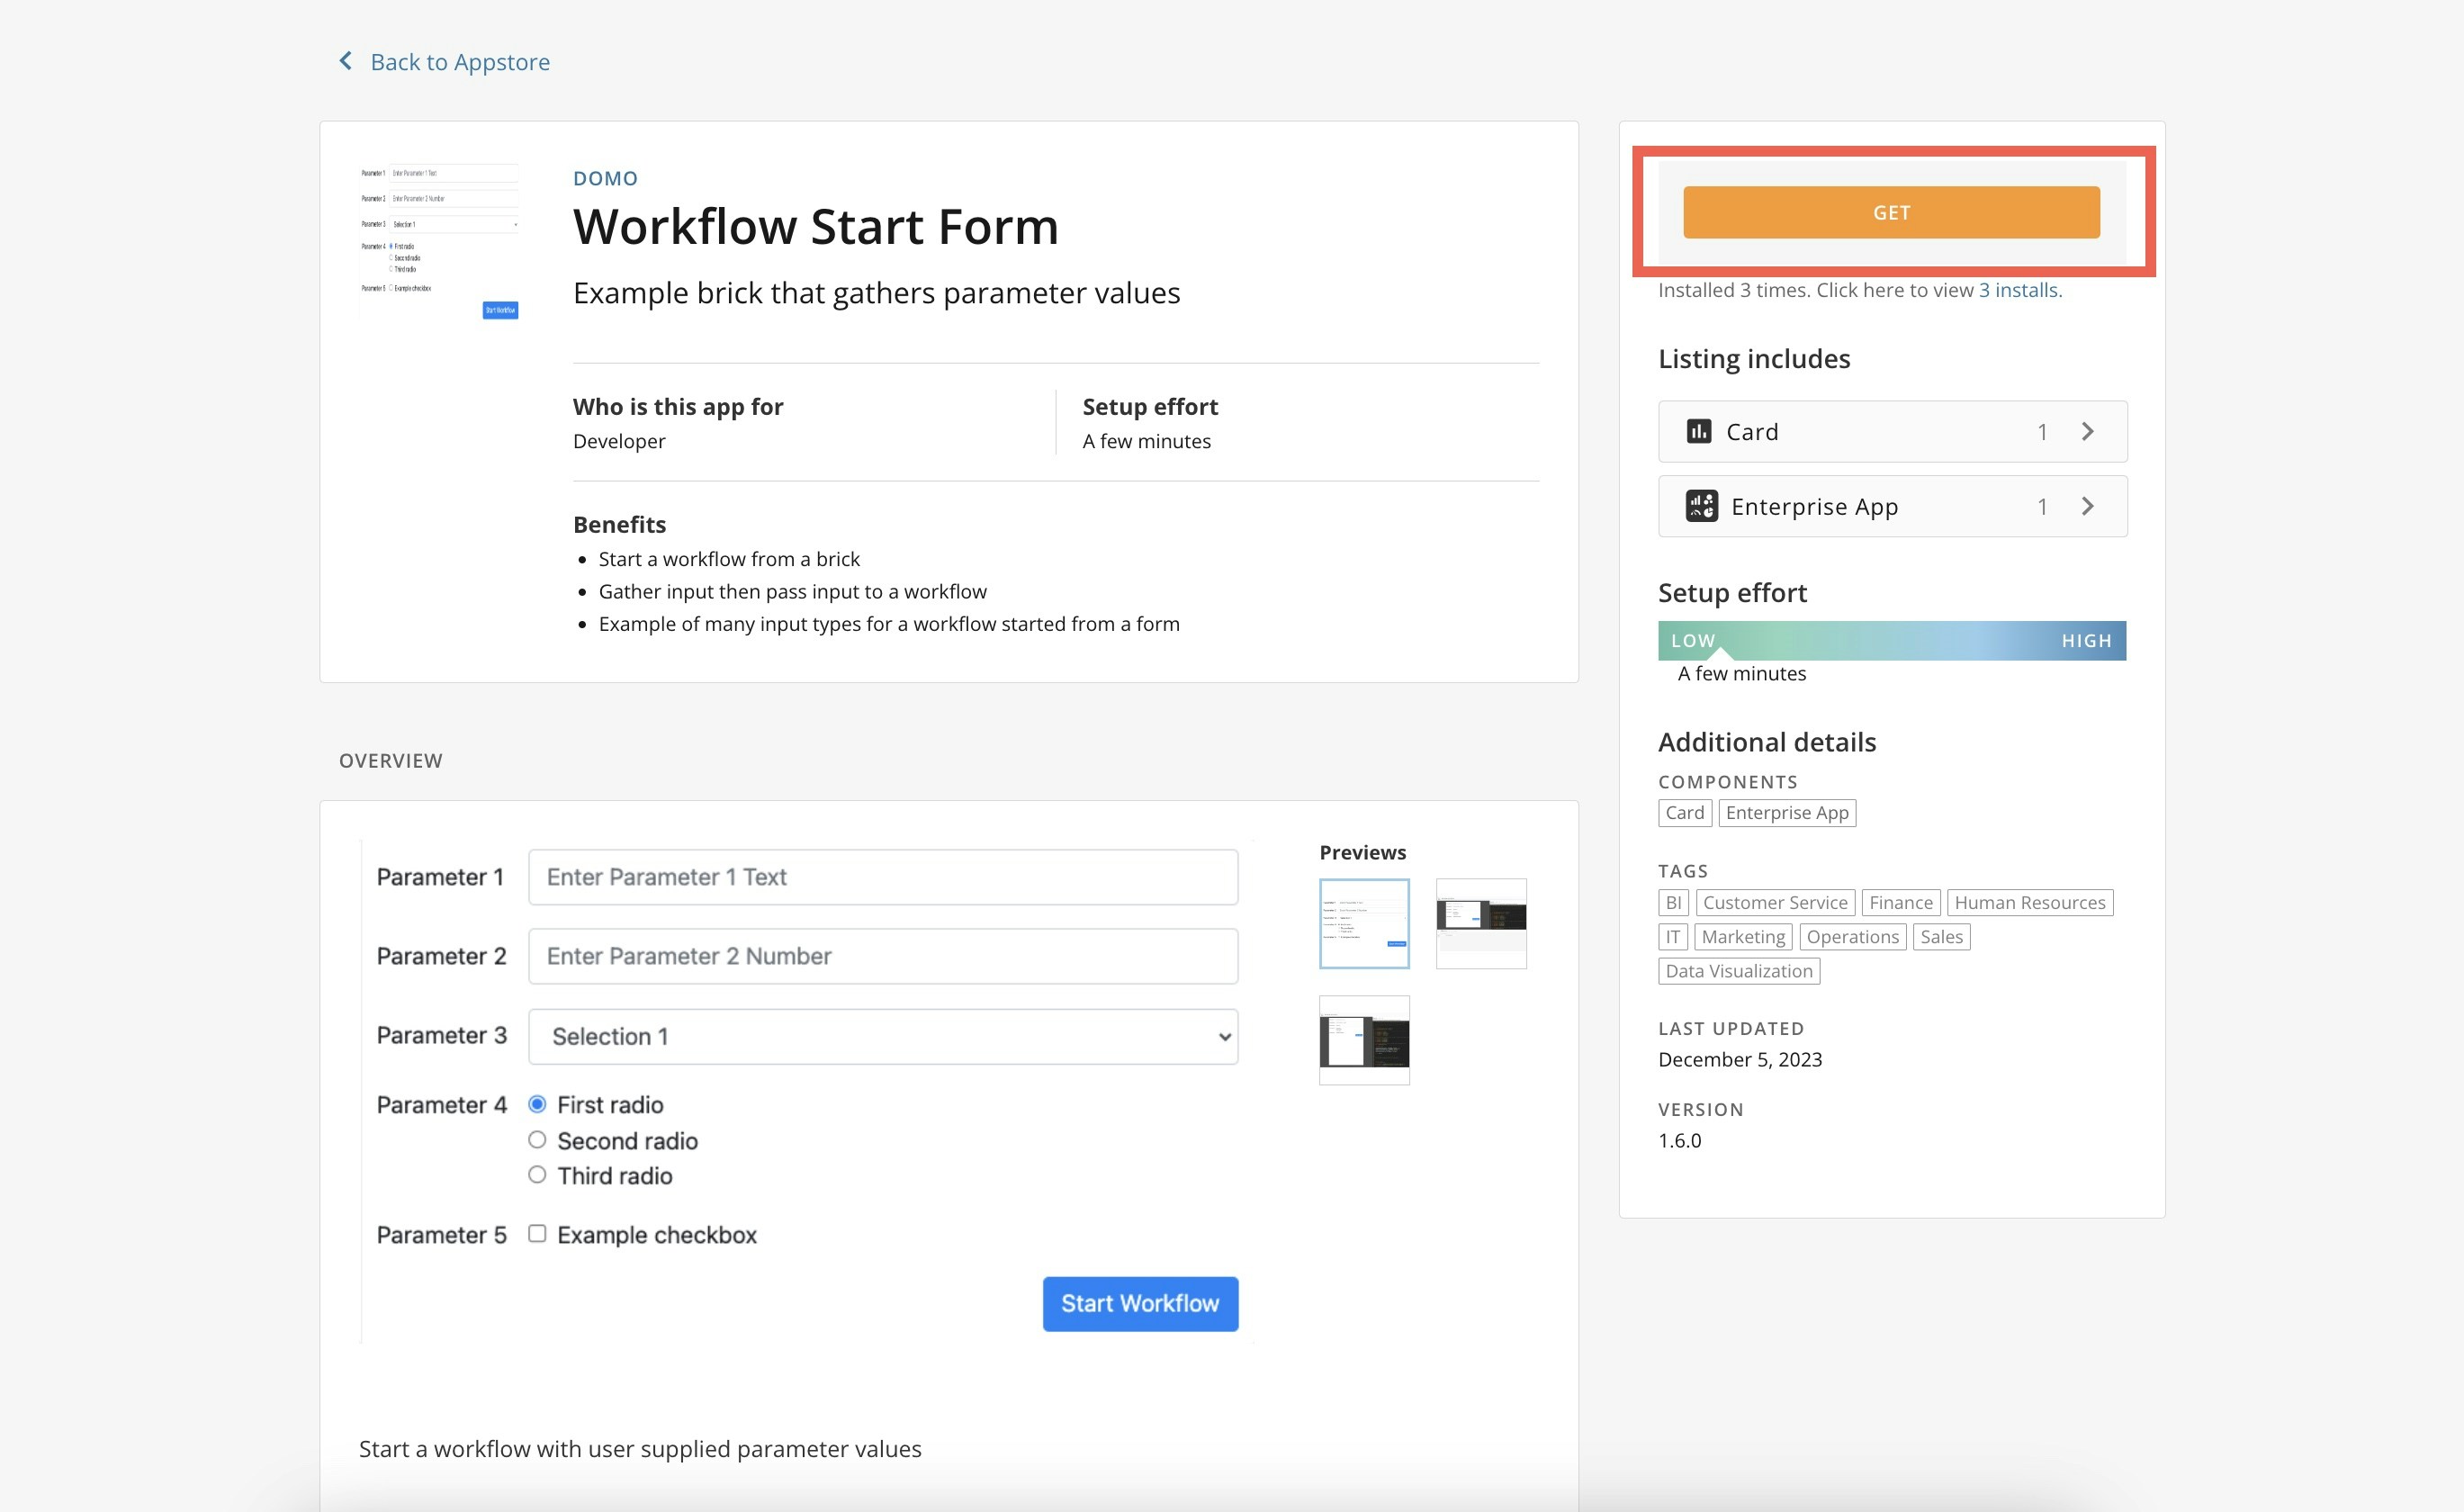2464x1512 pixels.
Task: Click the Enterprise App icon in Listing includes
Action: pyautogui.click(x=1702, y=506)
